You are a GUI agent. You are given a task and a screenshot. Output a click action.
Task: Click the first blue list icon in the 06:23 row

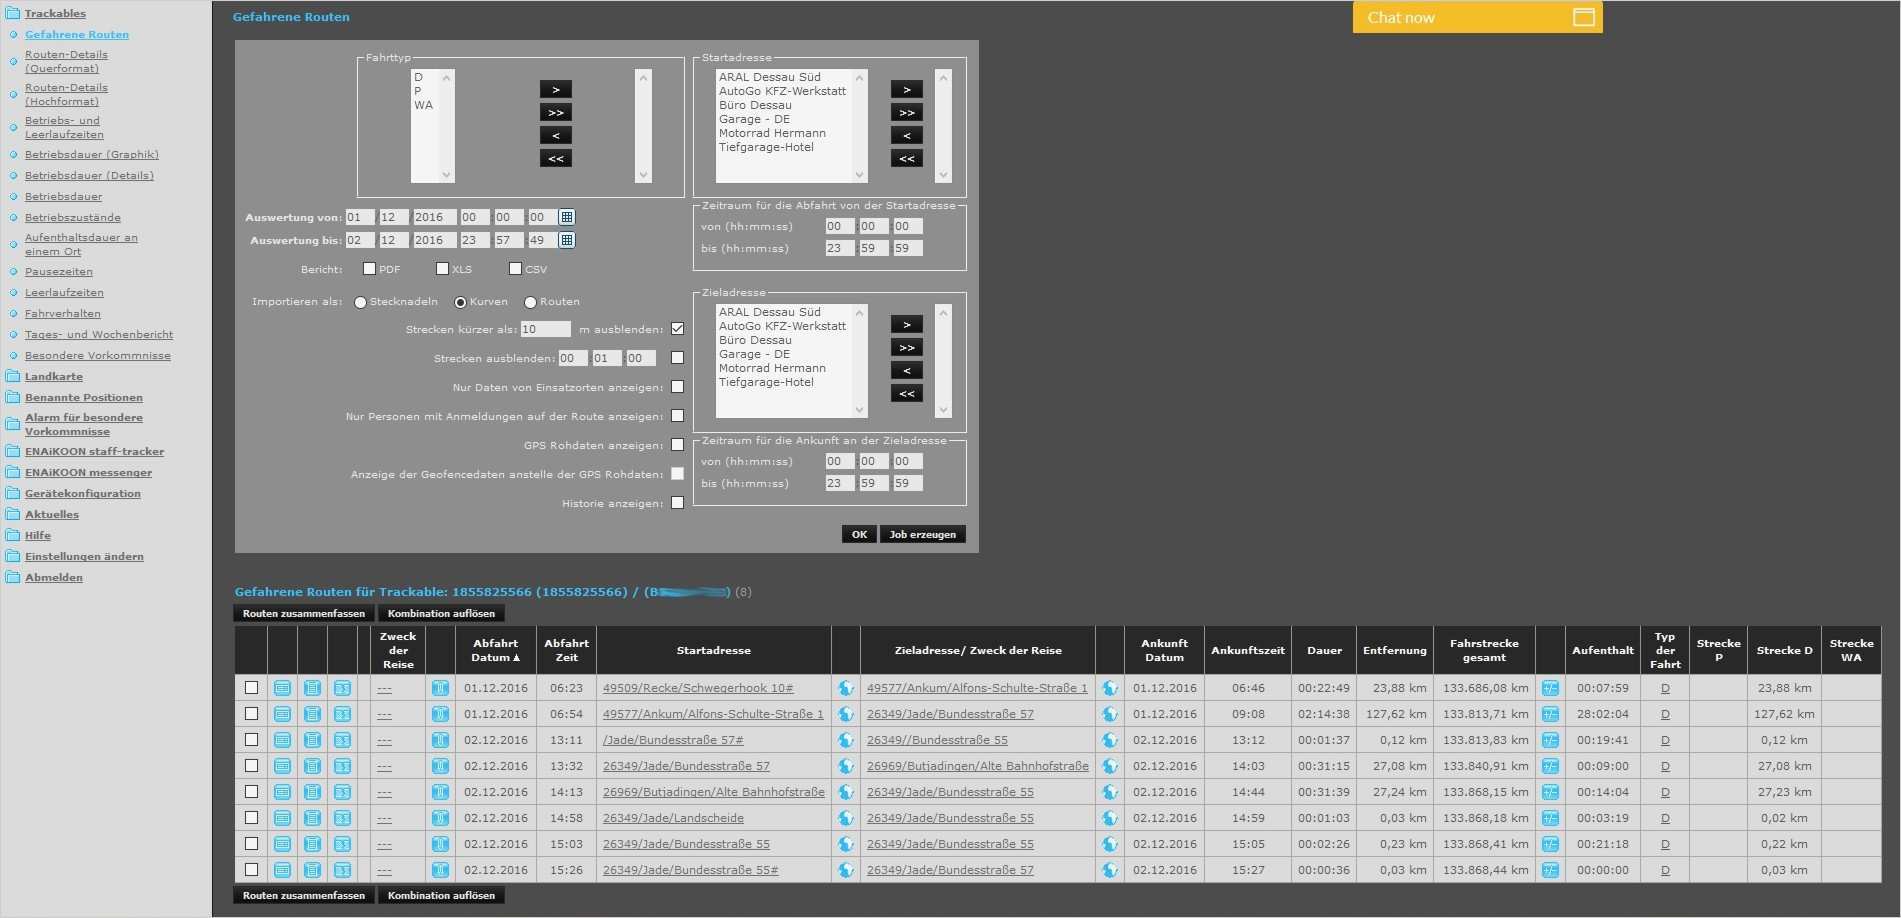point(283,688)
